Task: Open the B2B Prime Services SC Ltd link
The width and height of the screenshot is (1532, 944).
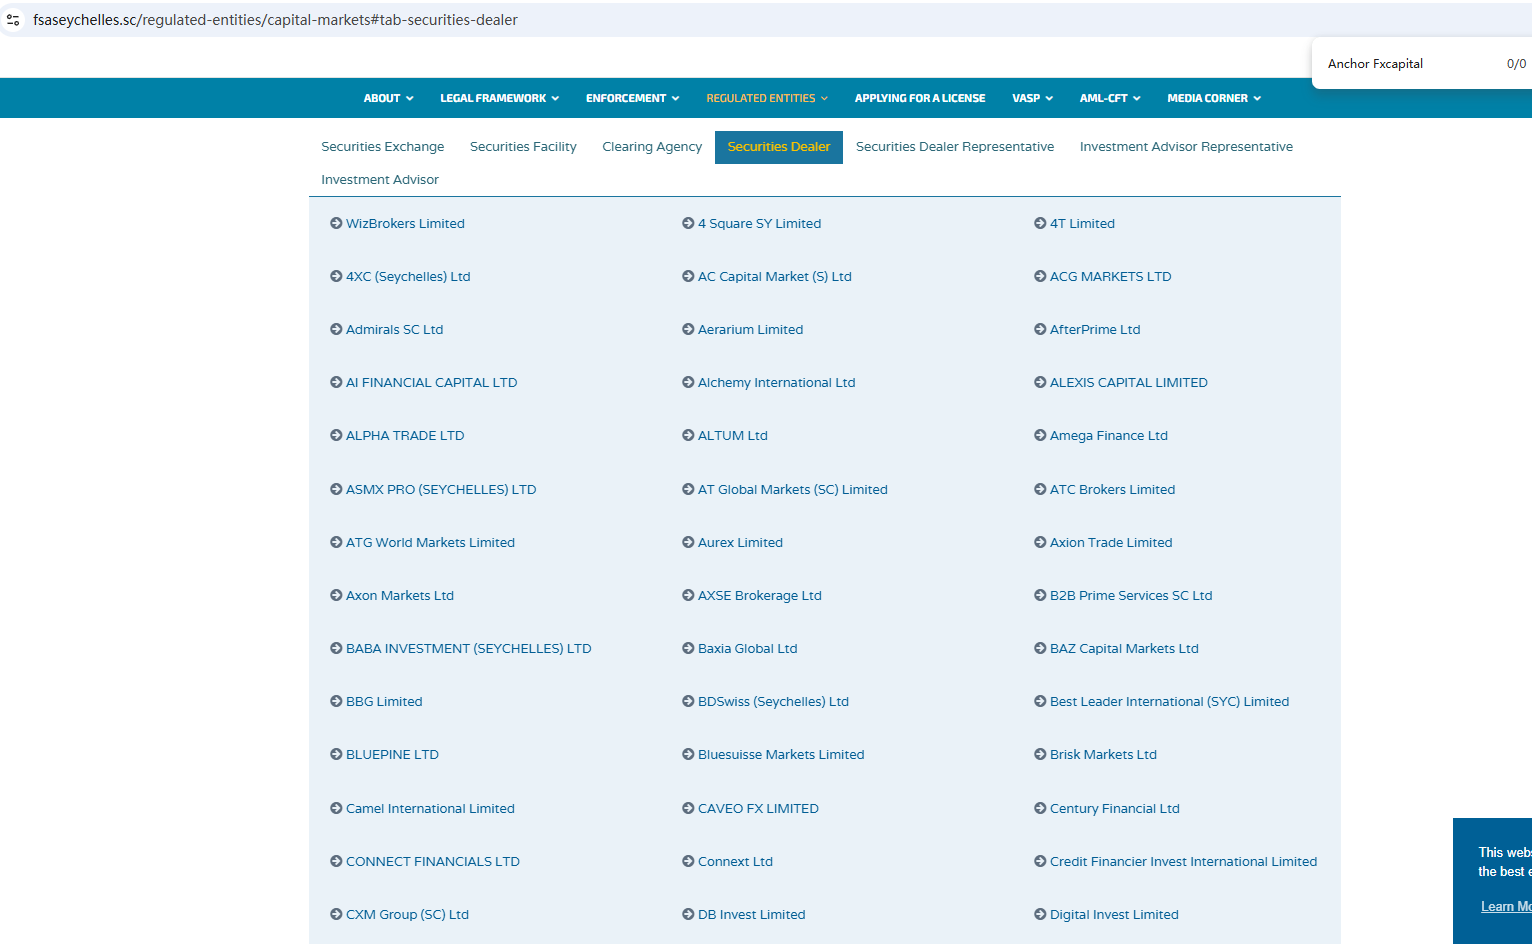Action: pos(1131,595)
